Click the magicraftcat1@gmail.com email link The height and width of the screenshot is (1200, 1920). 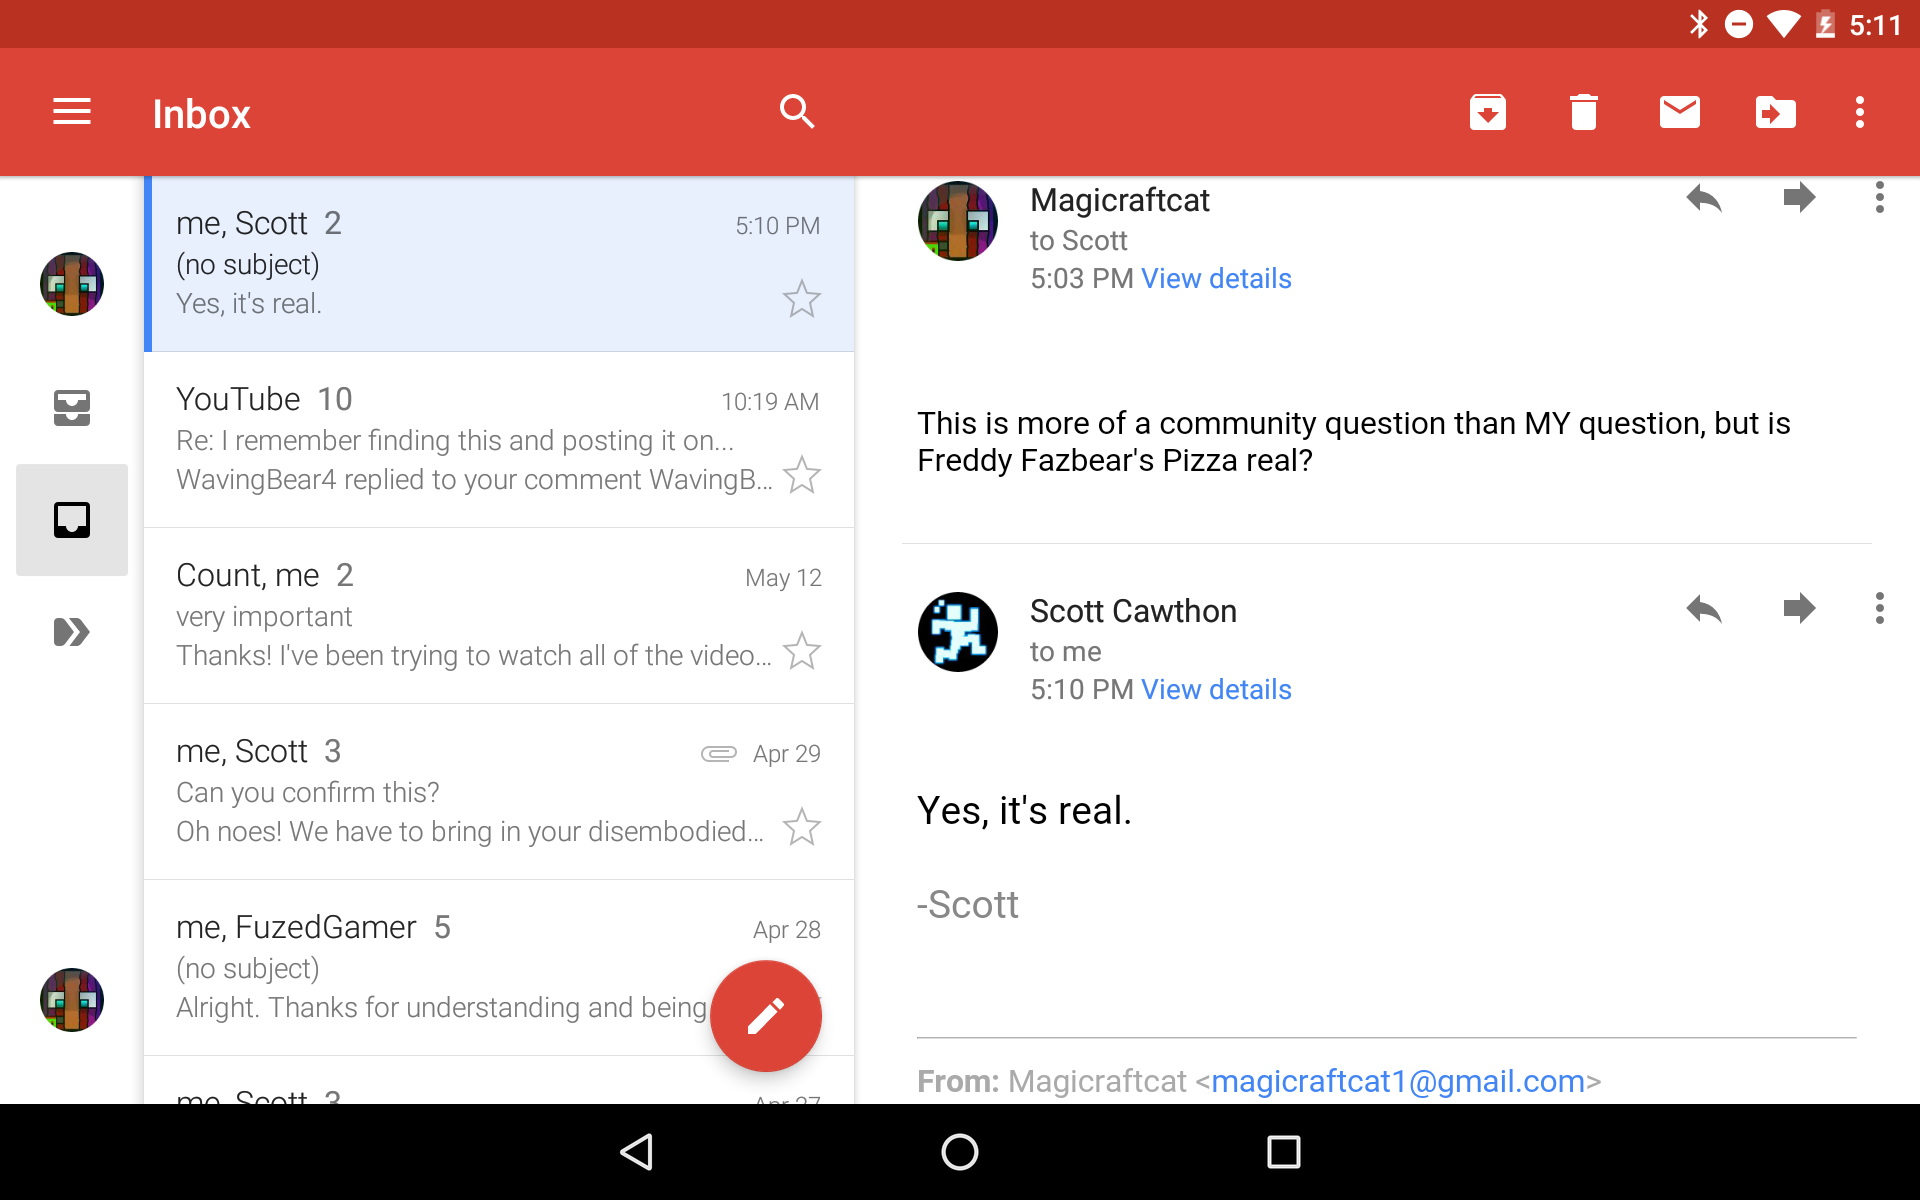point(1398,1081)
